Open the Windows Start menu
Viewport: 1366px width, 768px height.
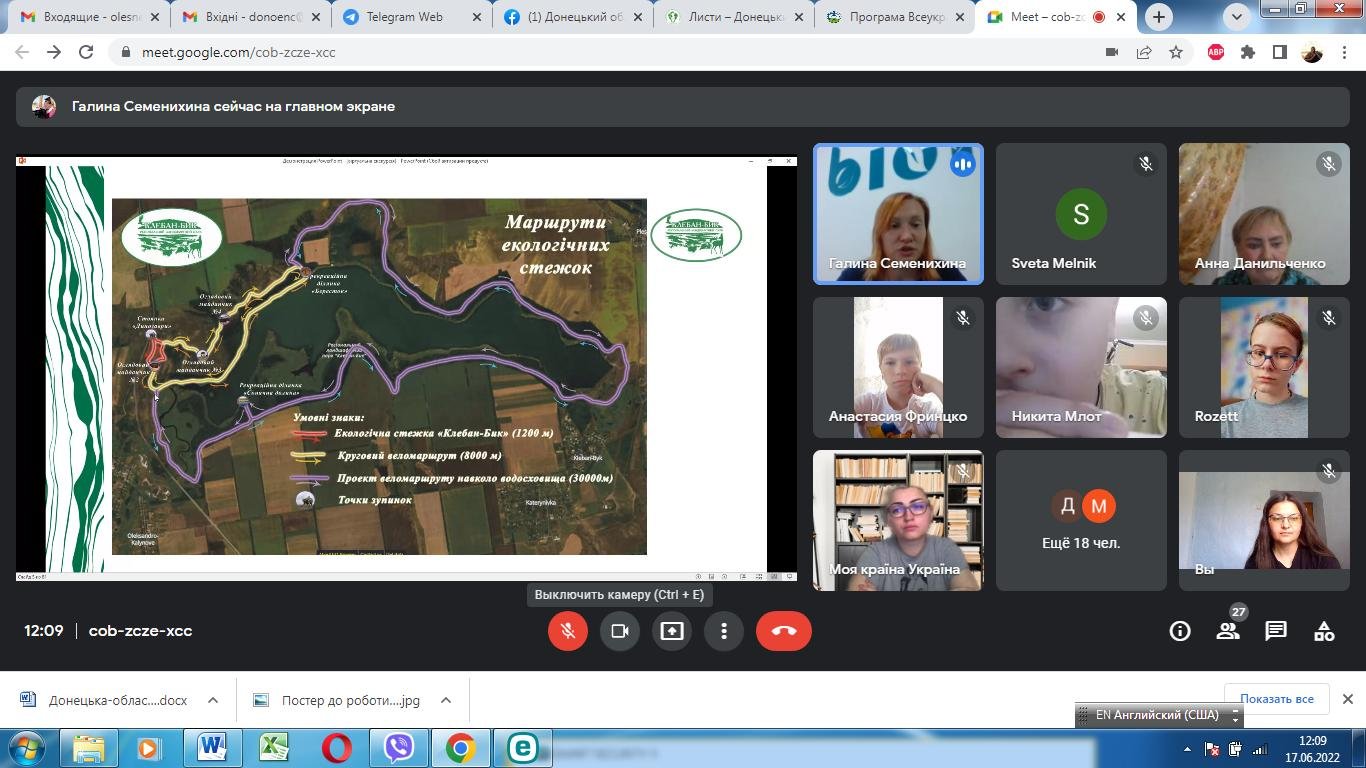tap(26, 748)
